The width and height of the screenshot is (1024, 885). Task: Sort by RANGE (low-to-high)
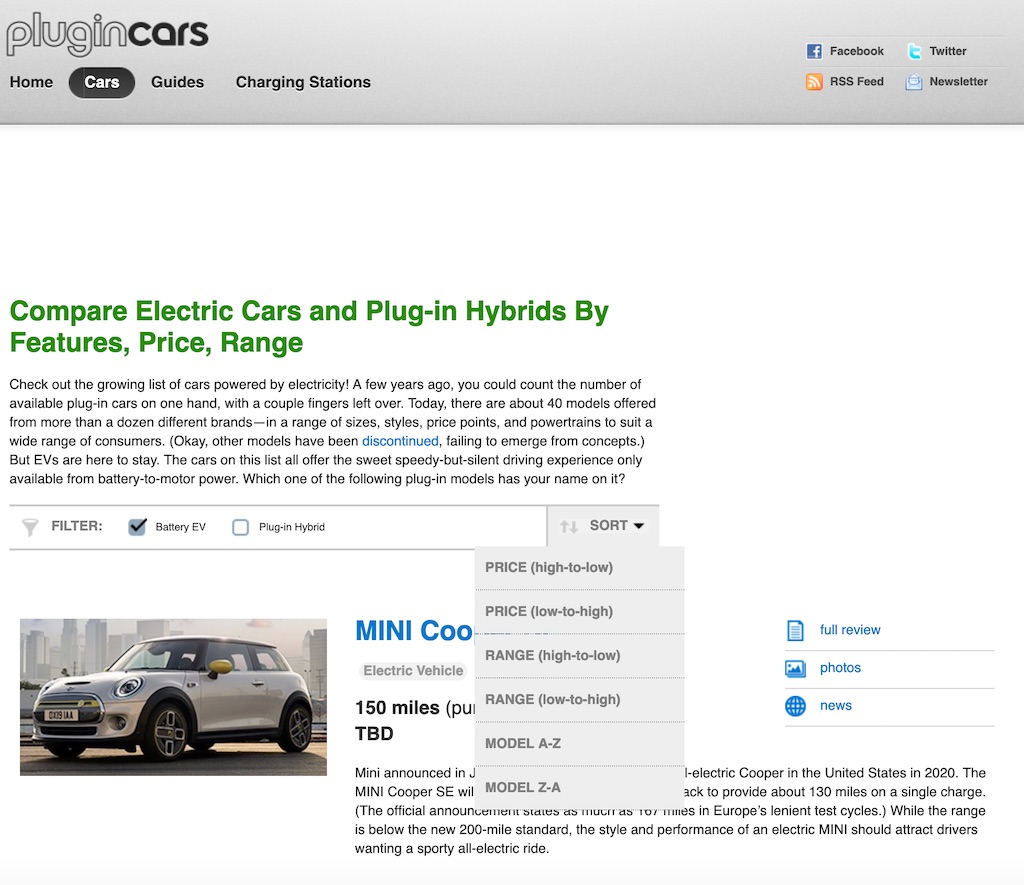[579, 700]
